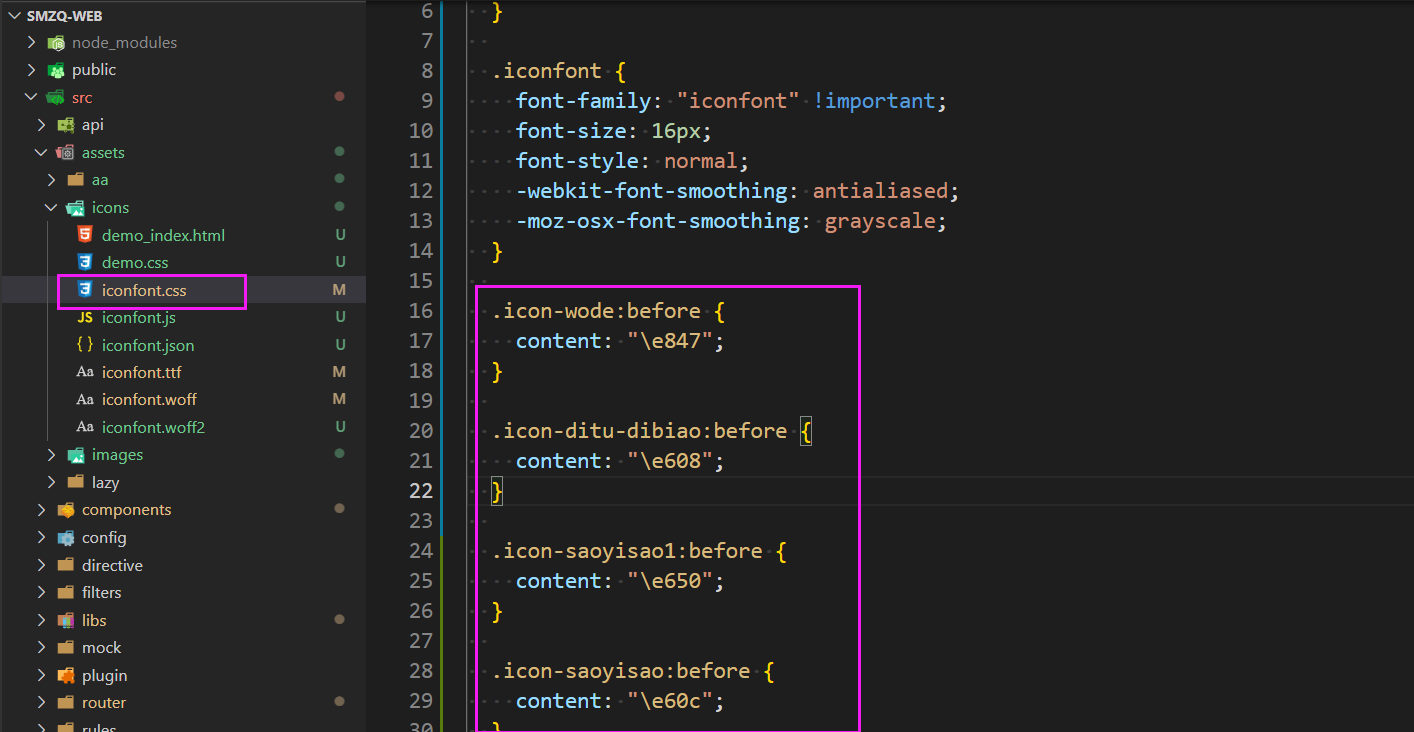Click the .icon-ditu-dibiao:before selector
The width and height of the screenshot is (1414, 732).
click(639, 431)
